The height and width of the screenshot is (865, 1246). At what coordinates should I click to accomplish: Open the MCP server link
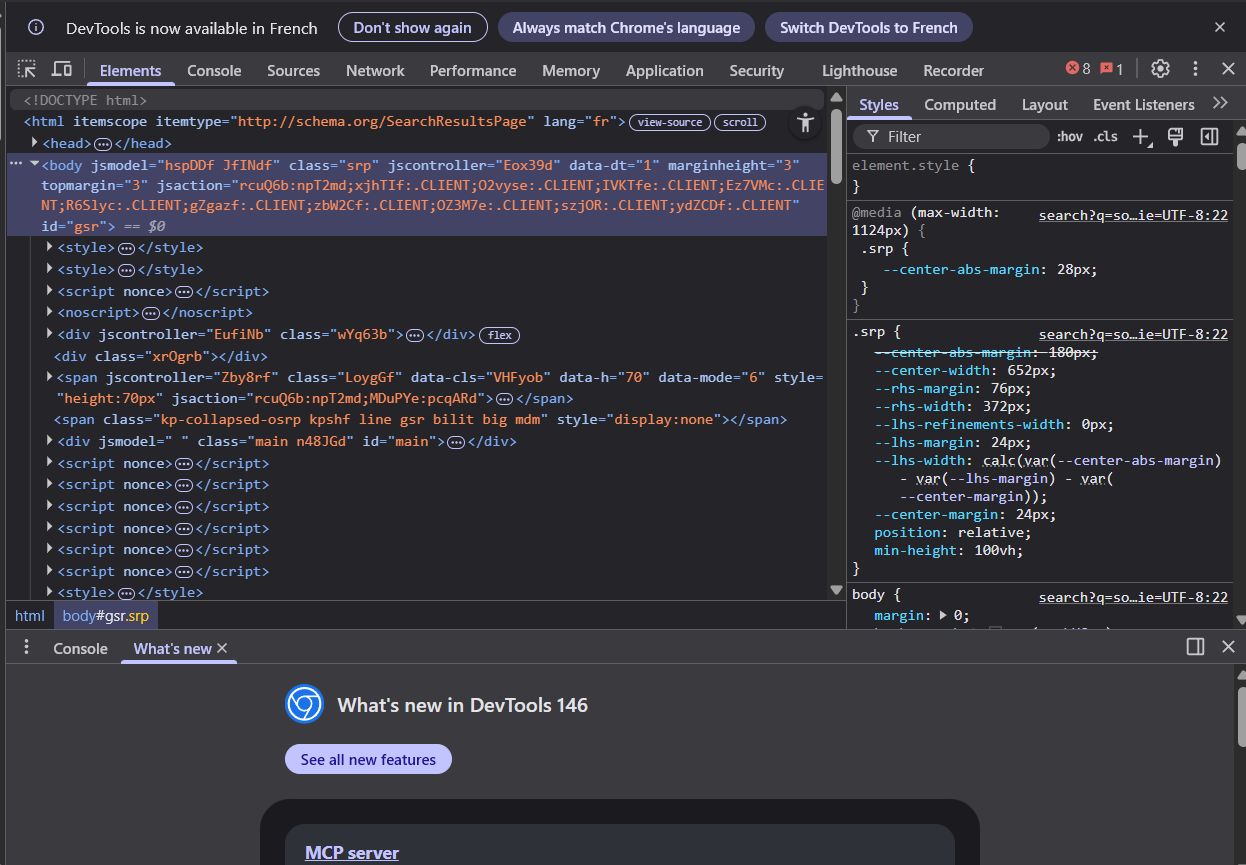[352, 852]
